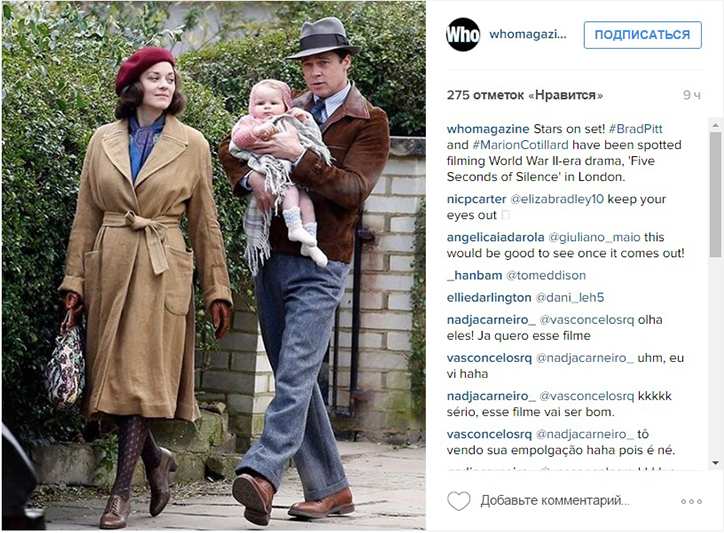Open the @tomeddison mention
Image resolution: width=724 pixels, height=533 pixels.
coord(546,276)
